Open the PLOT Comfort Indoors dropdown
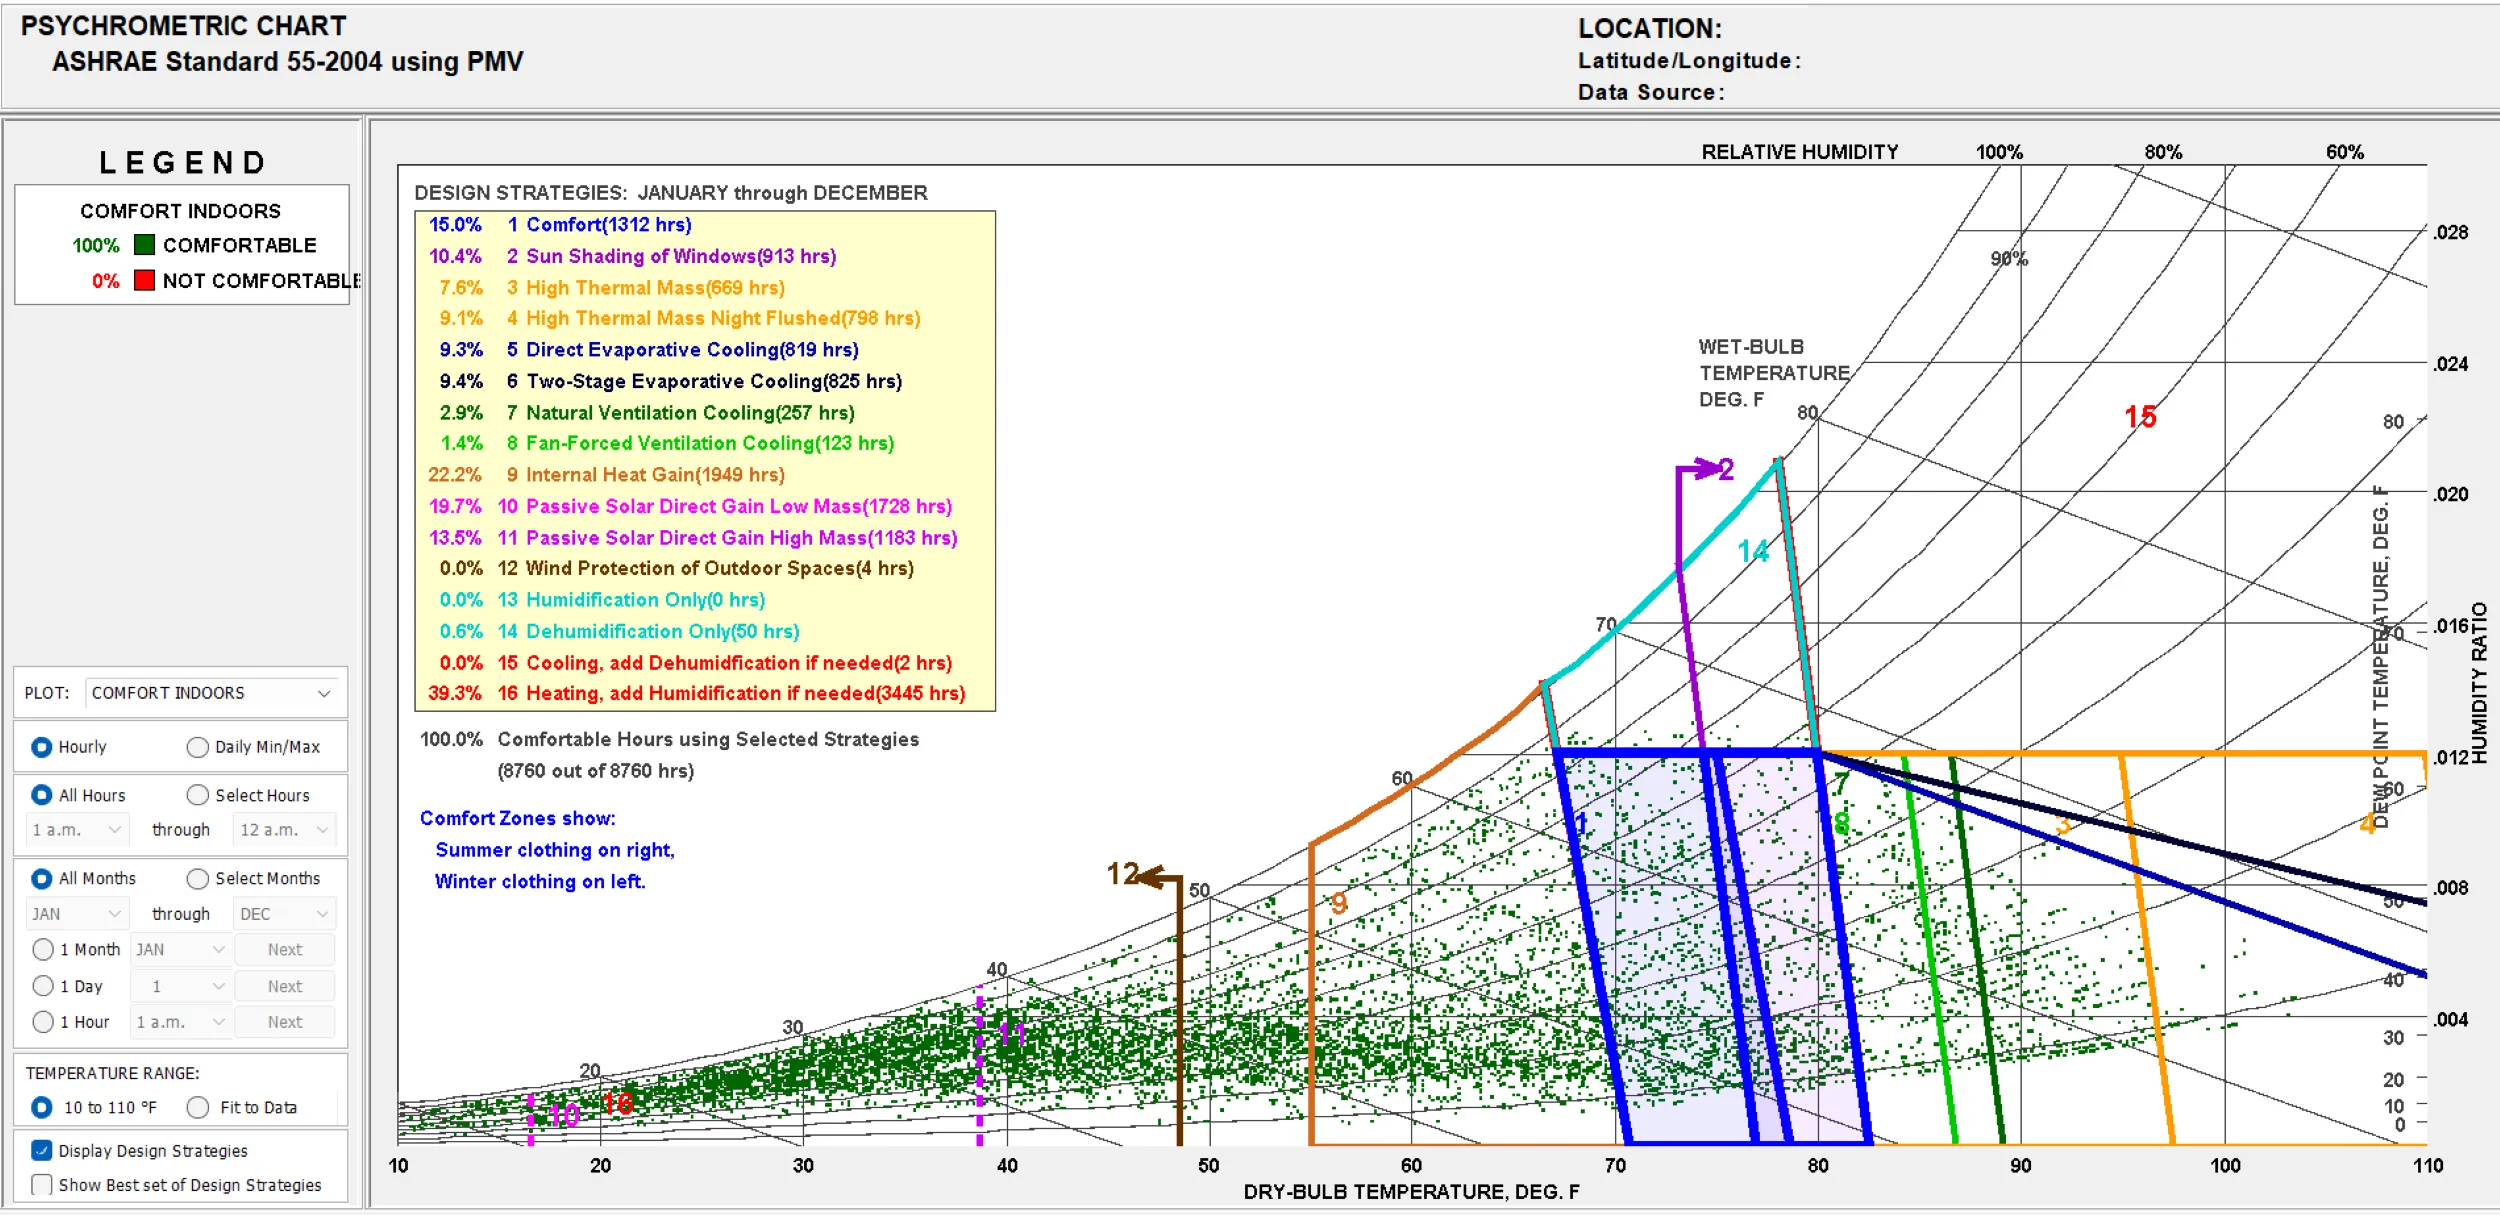 211,693
